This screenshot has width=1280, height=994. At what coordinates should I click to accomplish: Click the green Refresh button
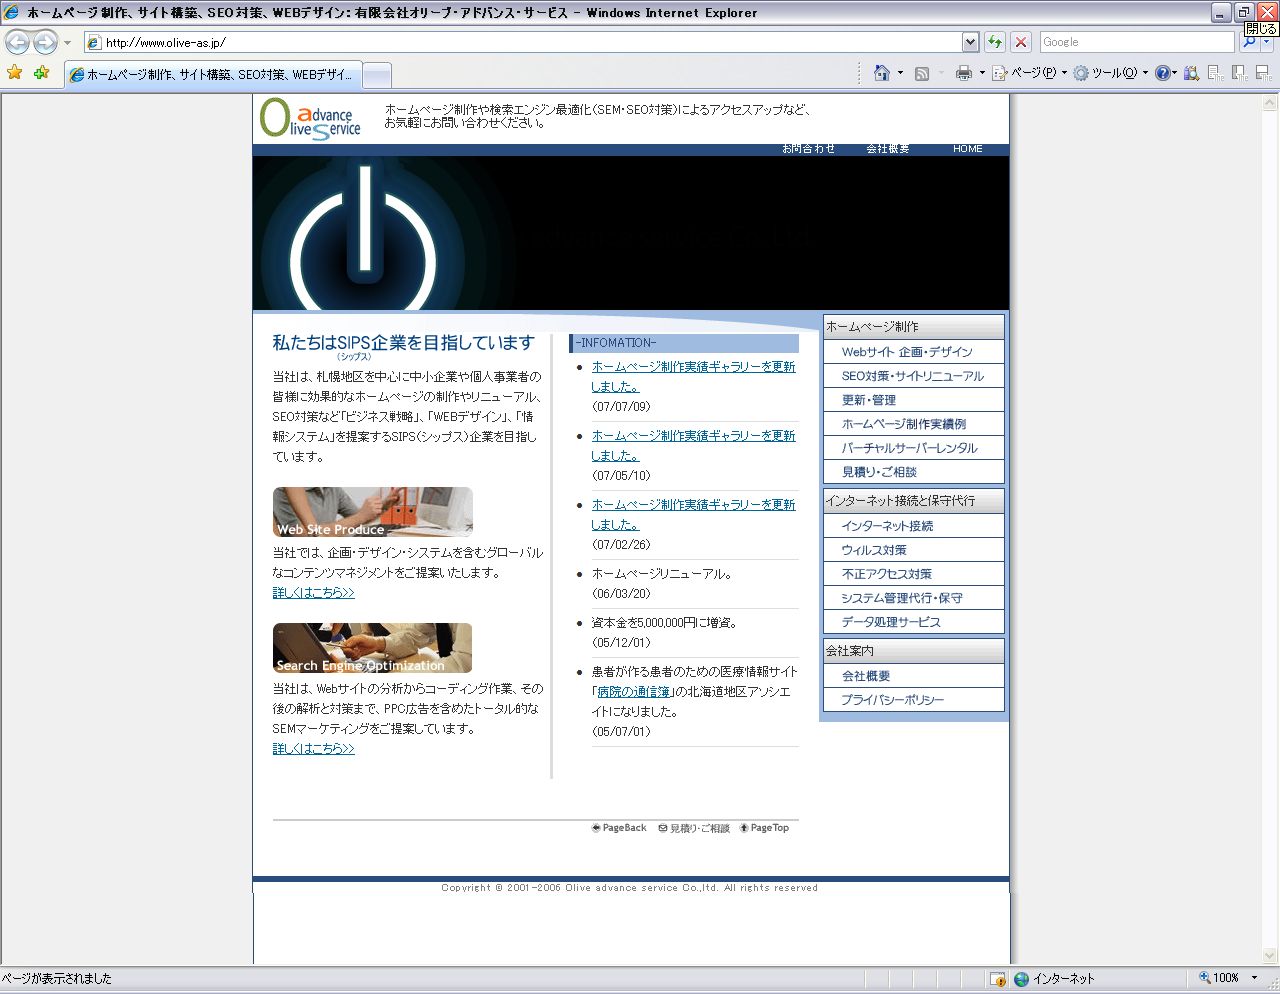[x=995, y=42]
